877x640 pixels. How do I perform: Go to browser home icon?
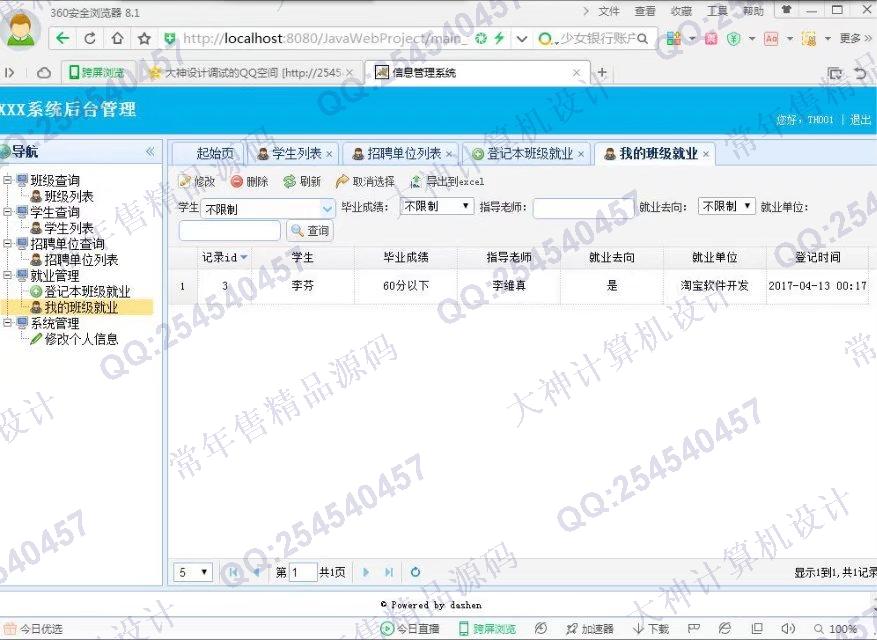pyautogui.click(x=117, y=38)
